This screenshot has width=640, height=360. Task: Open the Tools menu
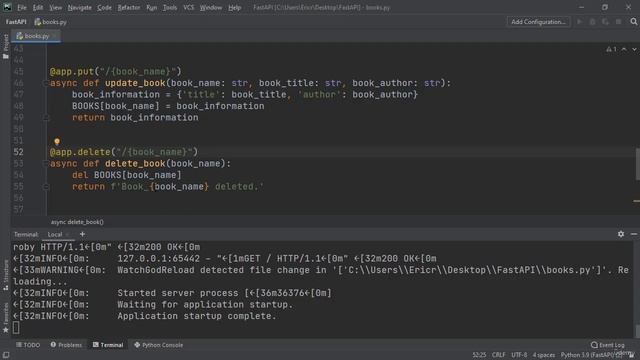[x=170, y=7]
